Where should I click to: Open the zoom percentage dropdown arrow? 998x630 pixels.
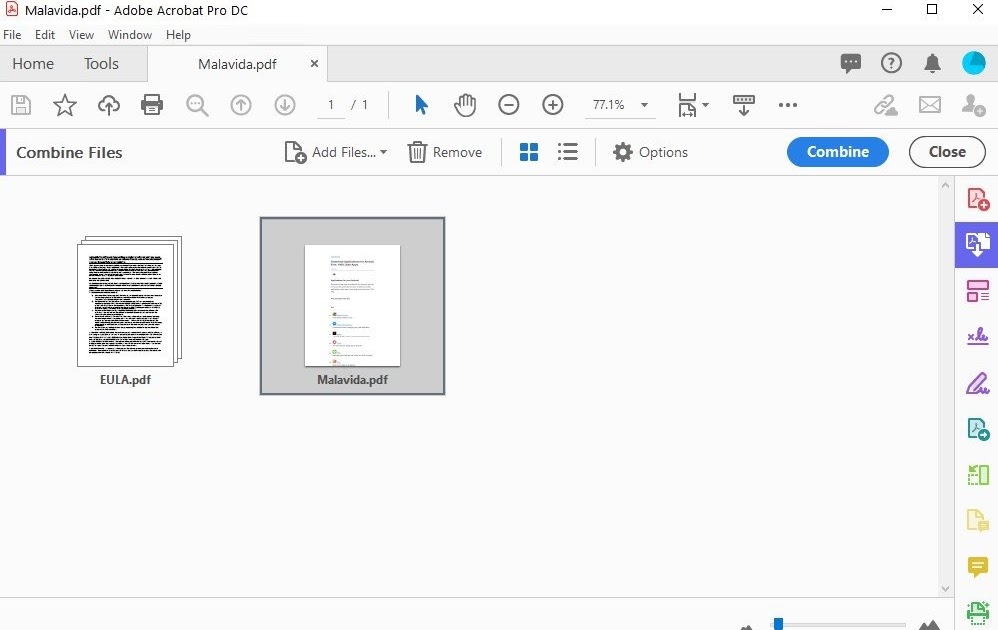[644, 105]
